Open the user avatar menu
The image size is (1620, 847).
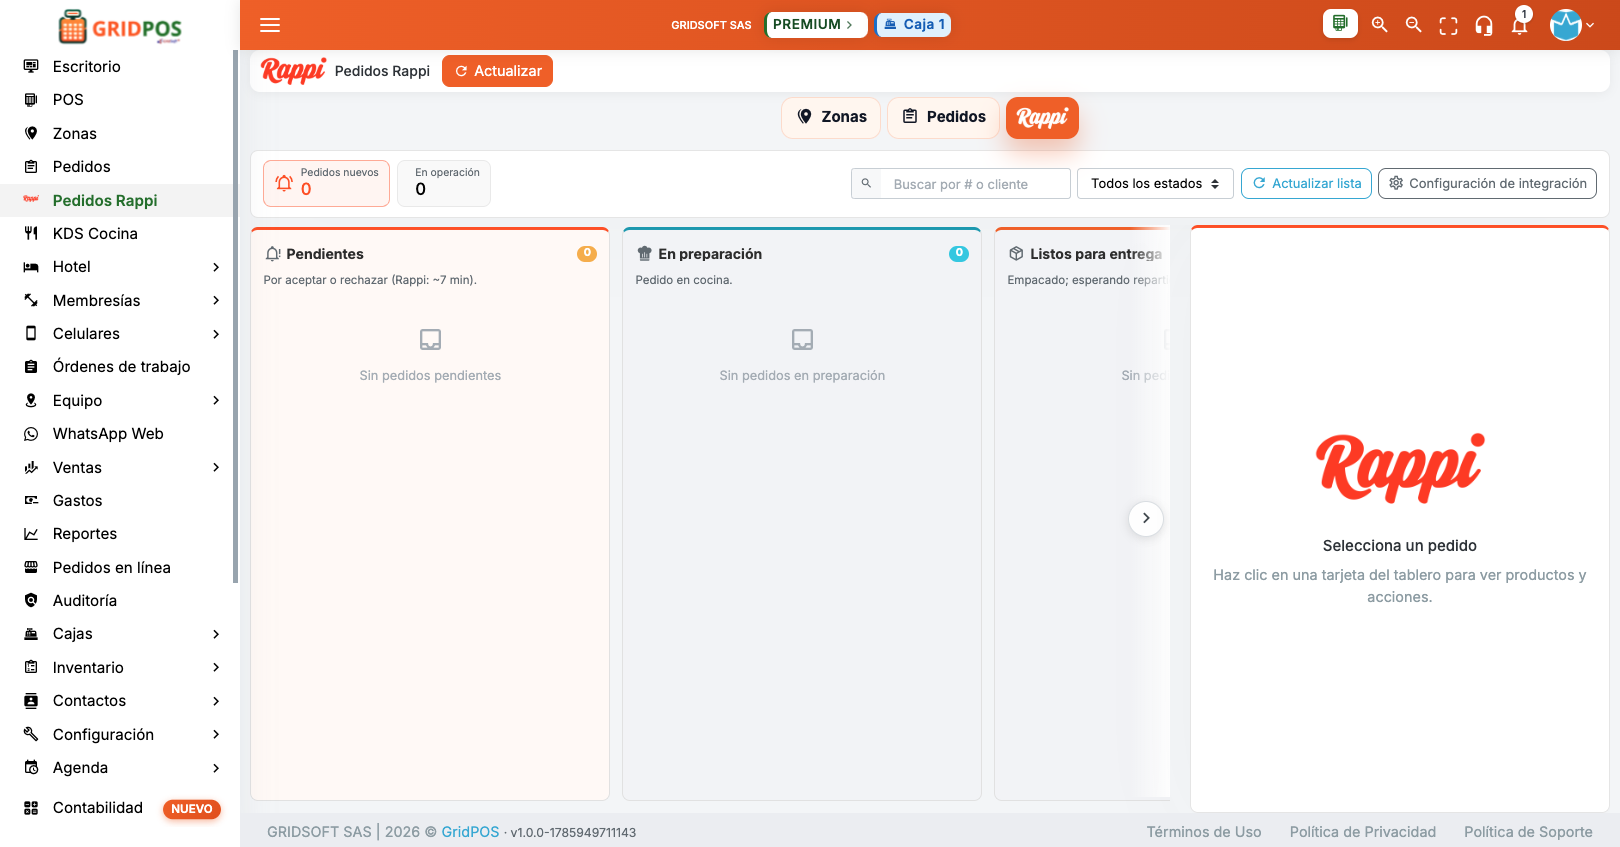coord(1571,25)
